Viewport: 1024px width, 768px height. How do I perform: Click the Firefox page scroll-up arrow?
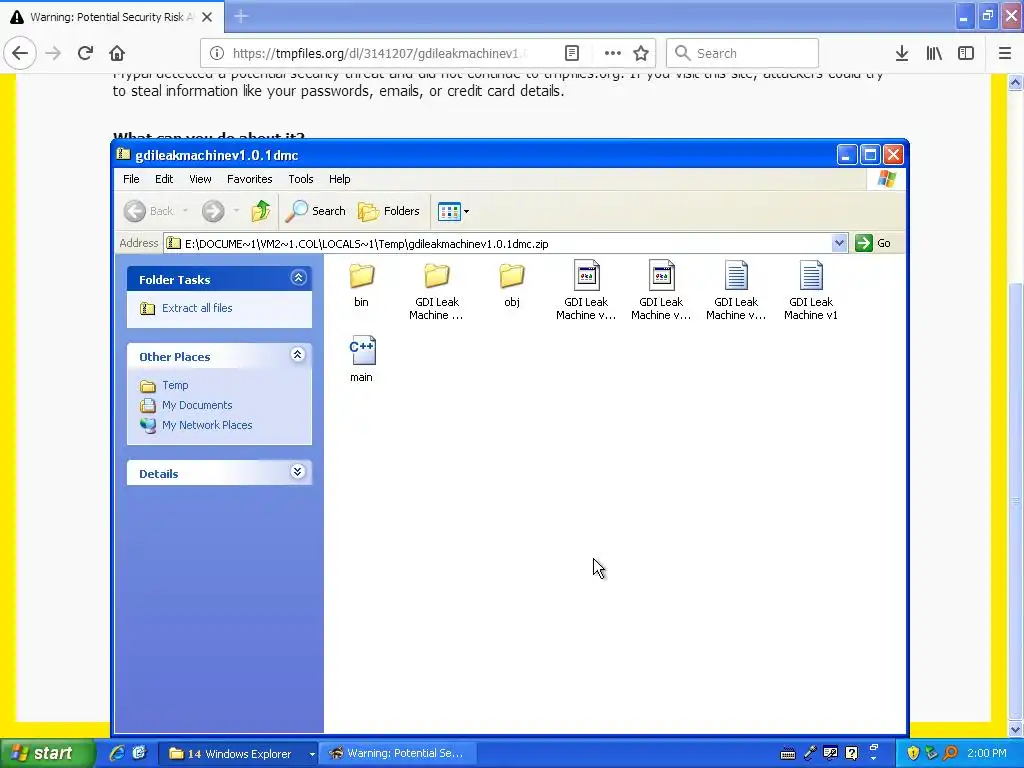(1015, 82)
